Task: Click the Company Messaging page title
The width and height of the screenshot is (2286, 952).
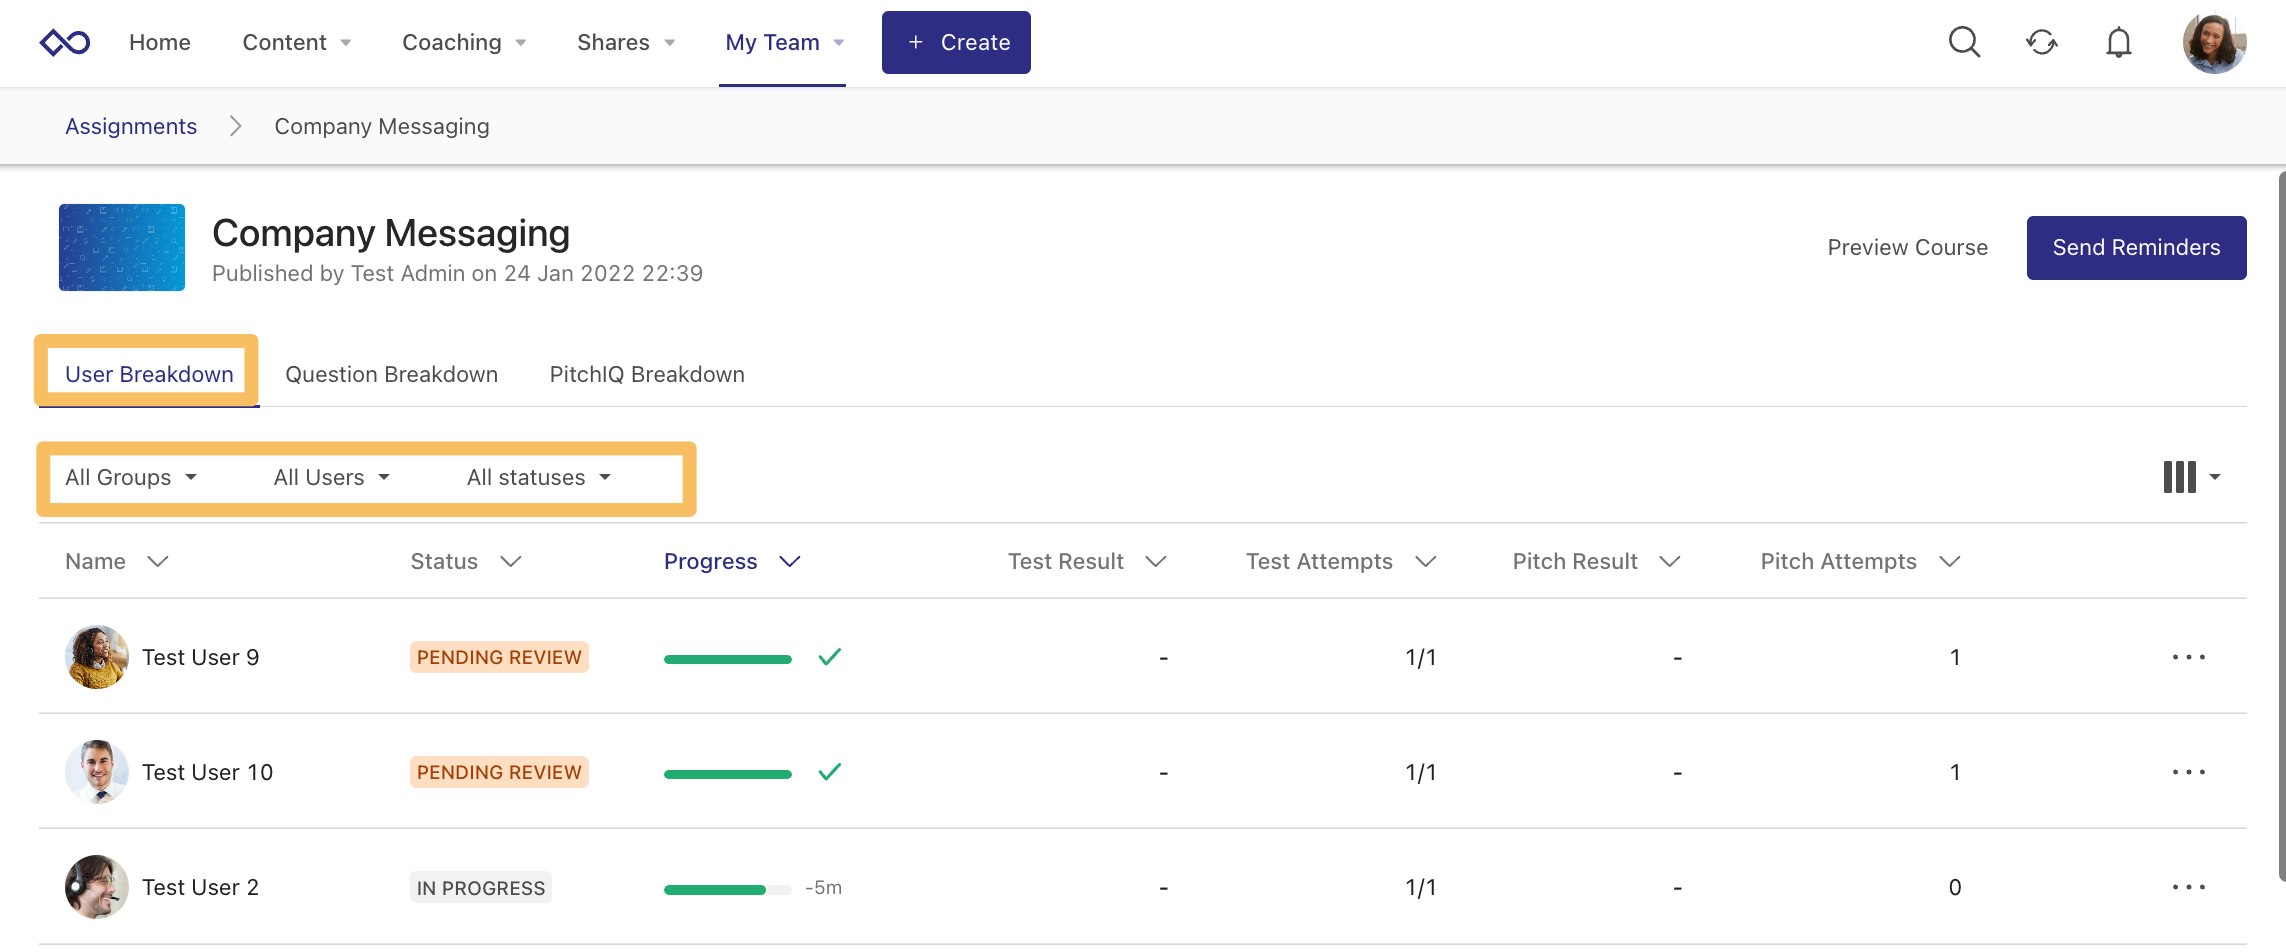Action: tap(391, 233)
